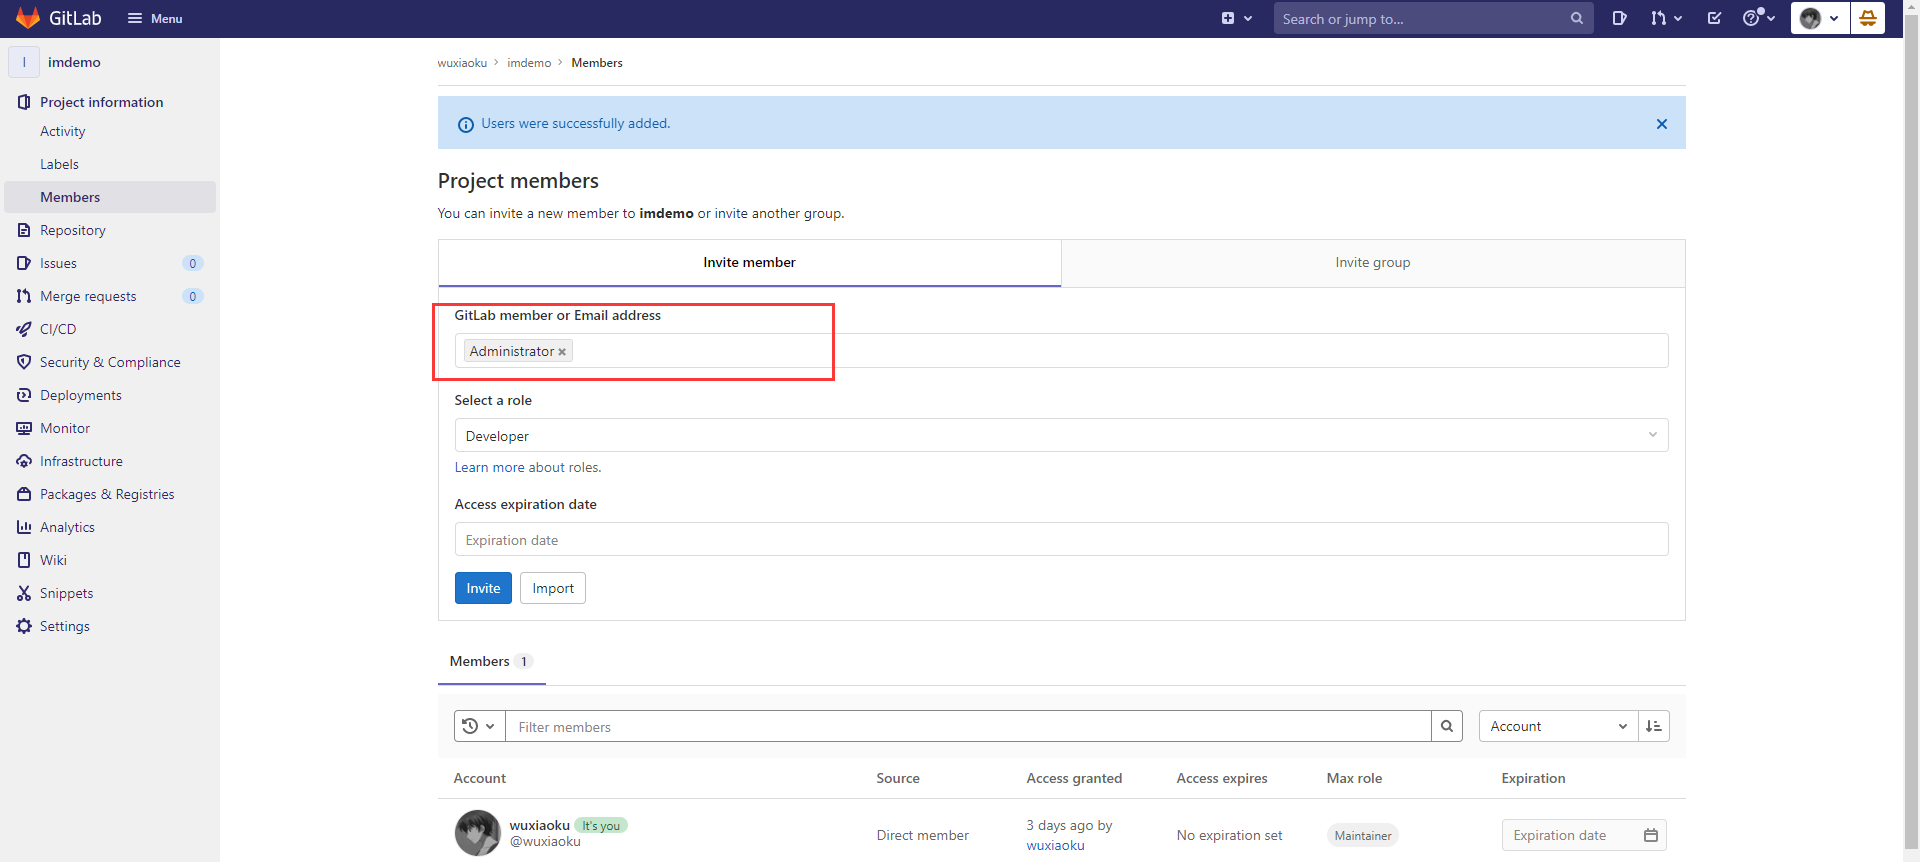Click the Access expiration date field

coord(1060,540)
